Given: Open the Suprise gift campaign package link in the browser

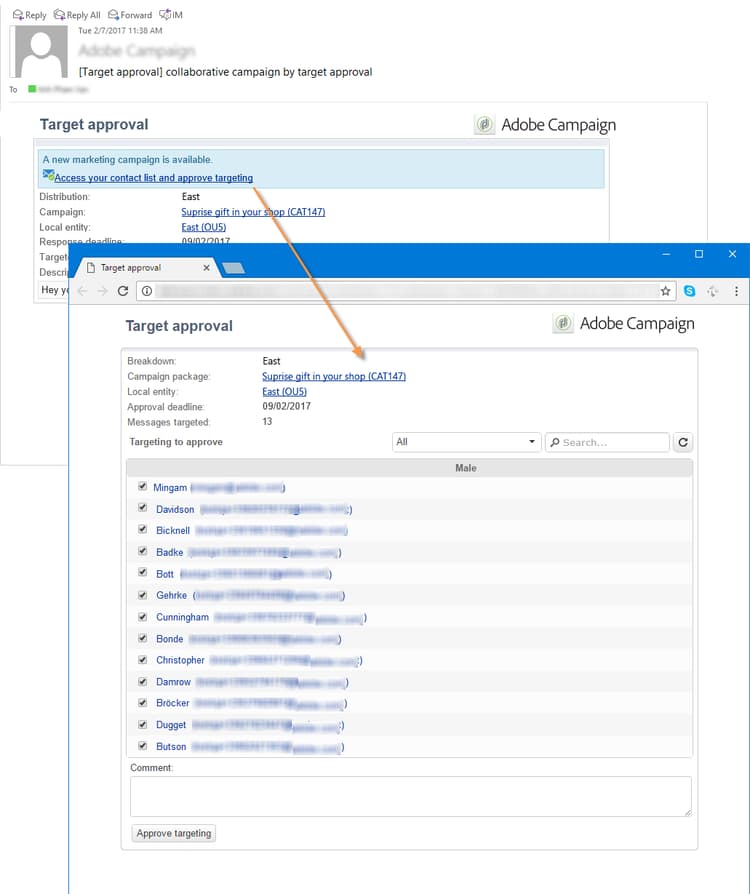Looking at the screenshot, I should pyautogui.click(x=334, y=376).
